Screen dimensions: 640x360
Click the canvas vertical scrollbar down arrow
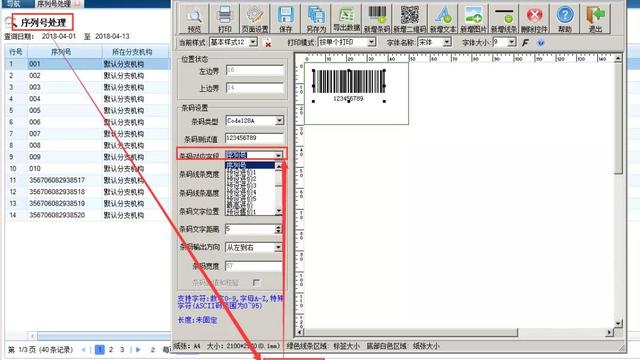(618, 323)
